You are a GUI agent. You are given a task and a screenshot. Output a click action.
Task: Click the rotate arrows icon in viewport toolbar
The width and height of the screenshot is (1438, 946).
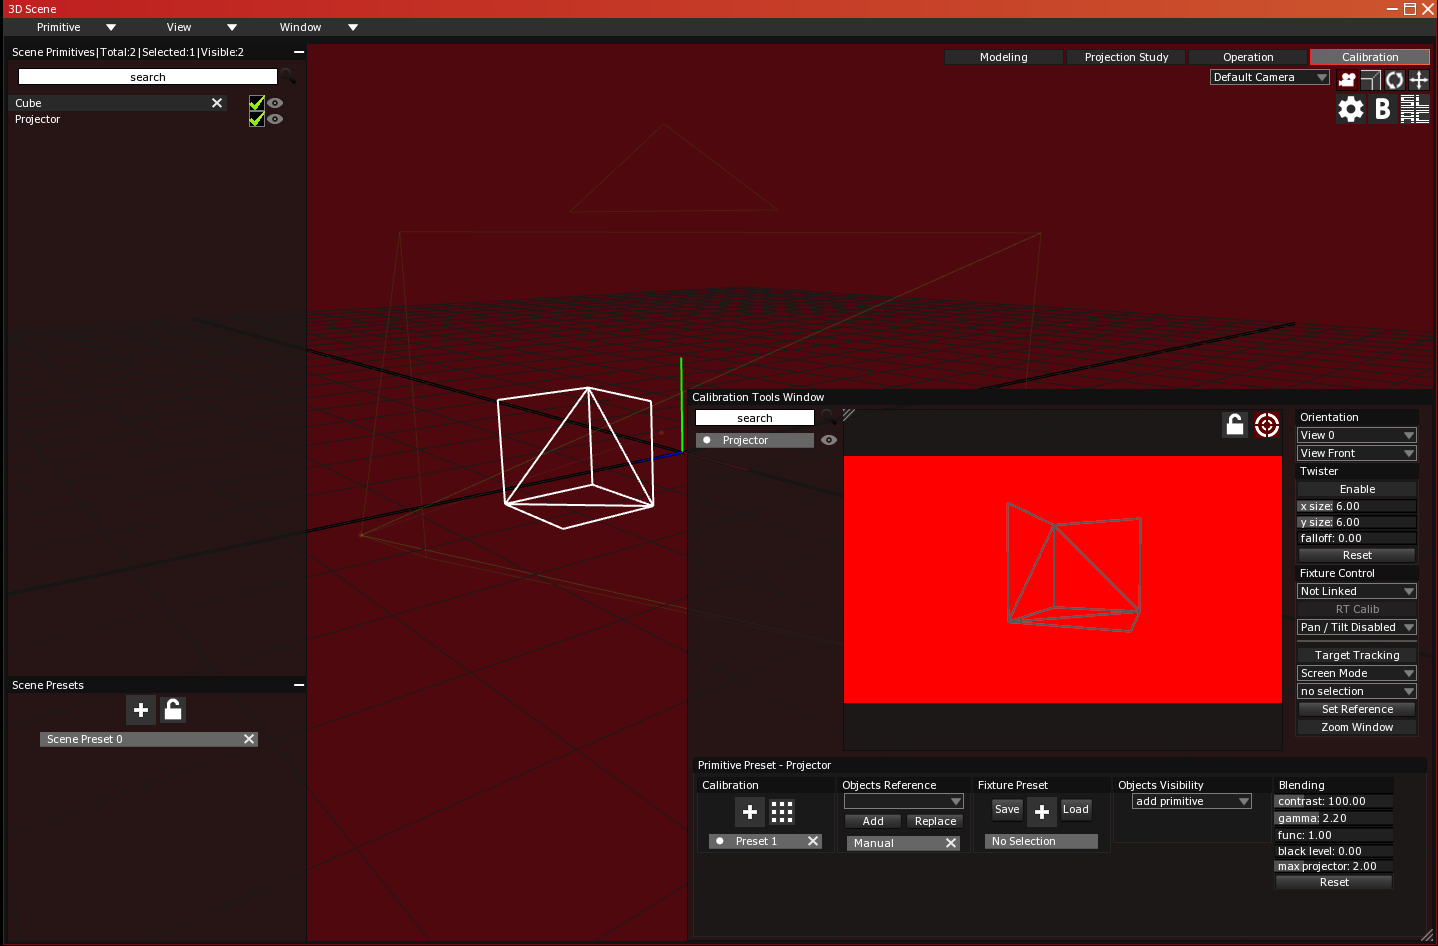click(1394, 80)
